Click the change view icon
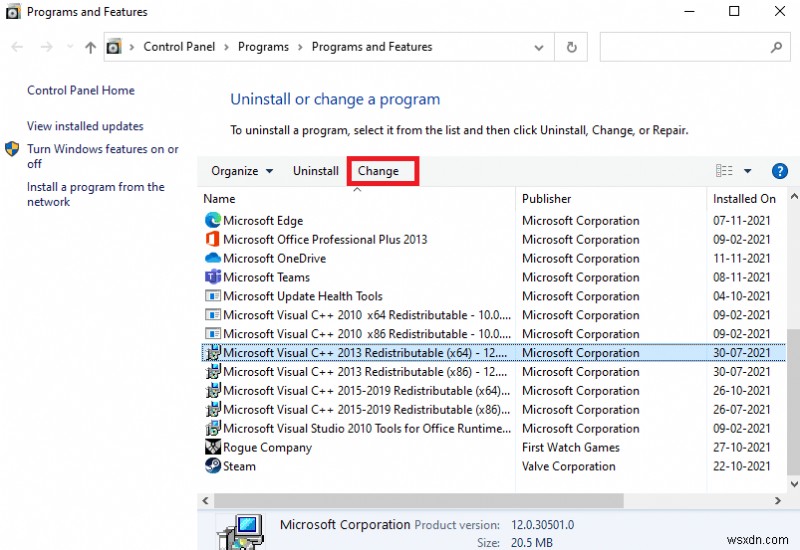Screen dimensions: 800x550 tap(724, 170)
